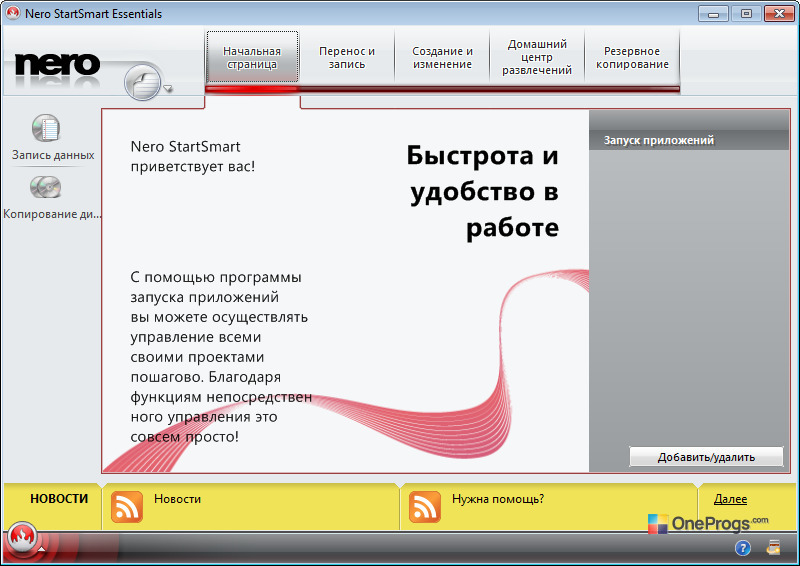
Task: Expand the small arrow beside document icon
Action: point(168,89)
